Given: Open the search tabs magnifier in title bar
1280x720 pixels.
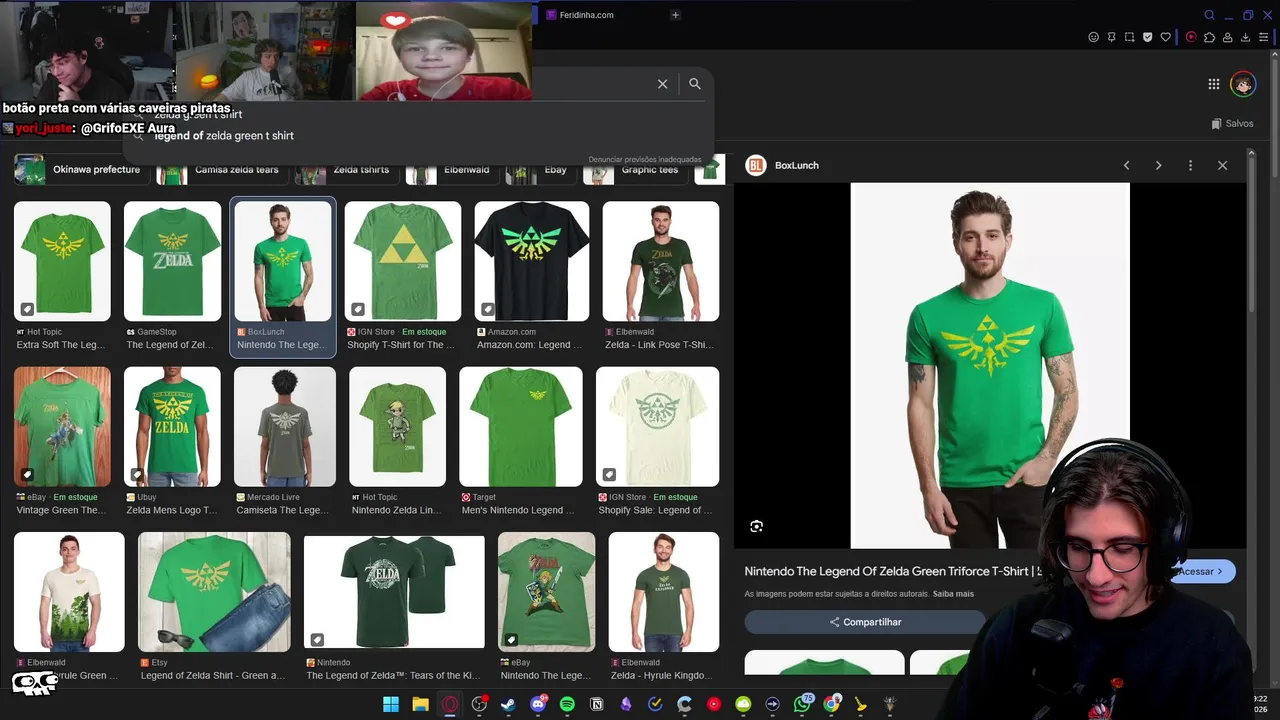Looking at the screenshot, I should tap(1209, 15).
